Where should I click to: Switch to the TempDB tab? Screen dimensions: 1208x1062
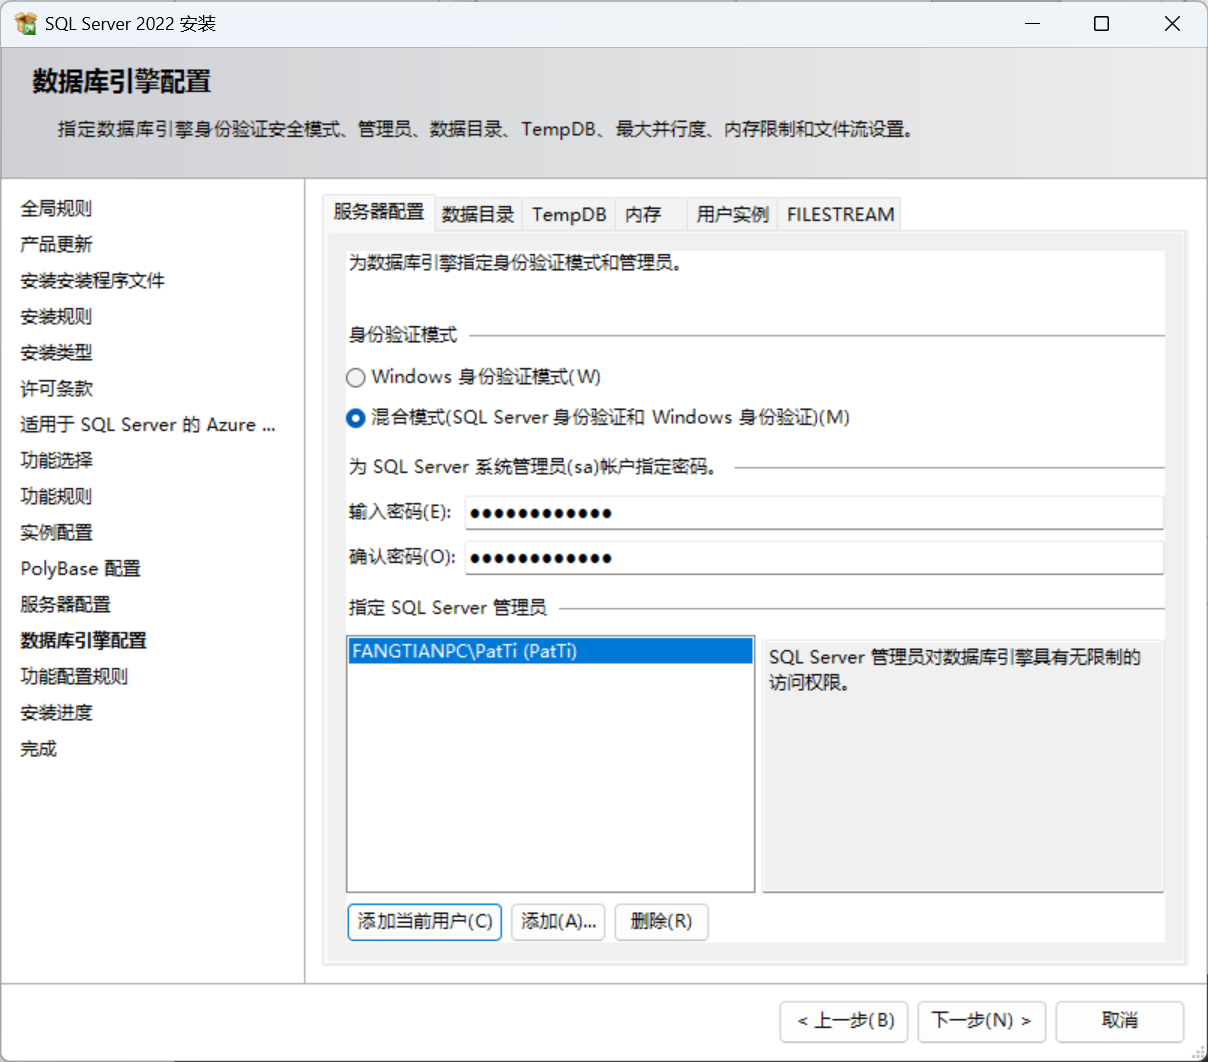click(569, 214)
